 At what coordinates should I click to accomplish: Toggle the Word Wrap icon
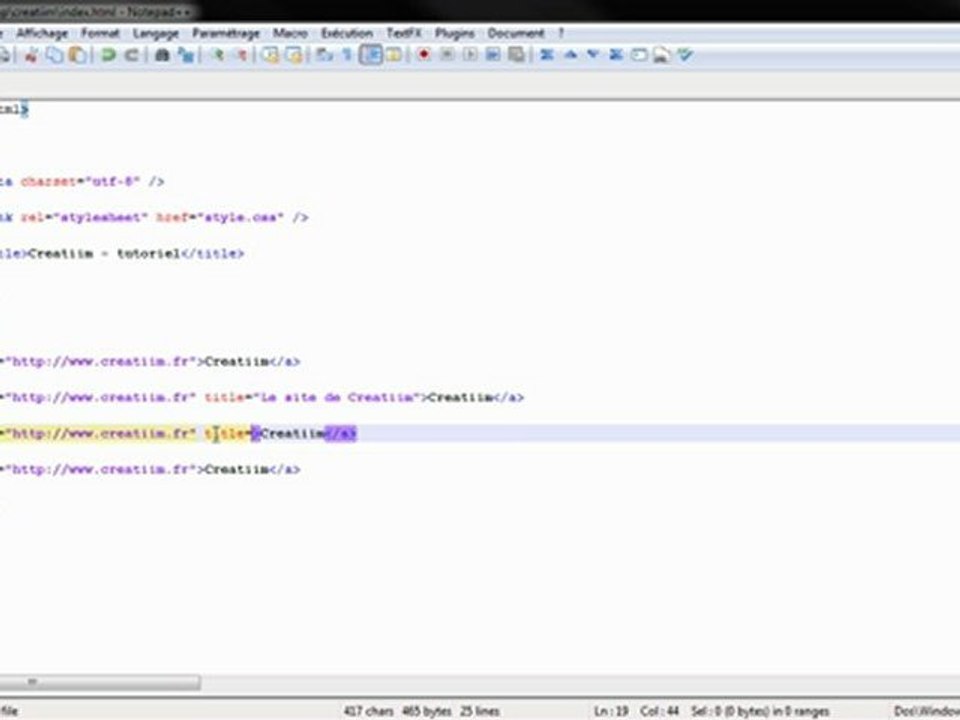(324, 55)
